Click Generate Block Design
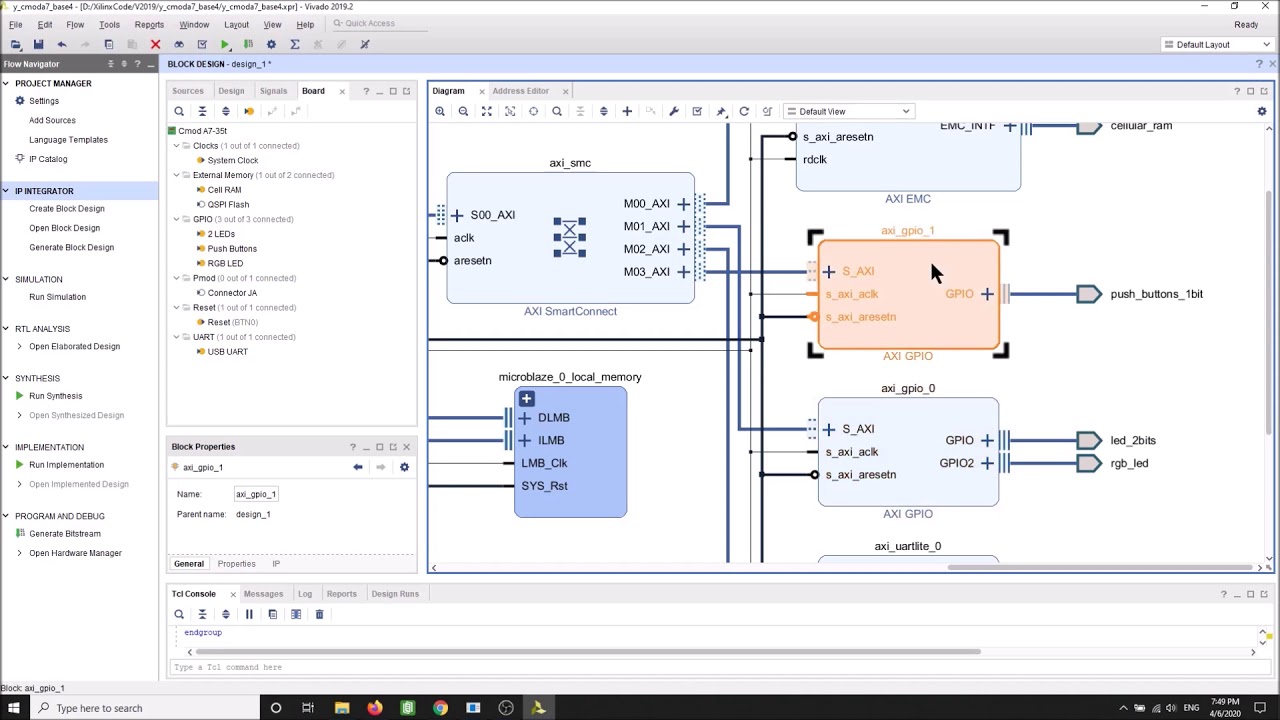Viewport: 1280px width, 720px height. pyautogui.click(x=71, y=247)
